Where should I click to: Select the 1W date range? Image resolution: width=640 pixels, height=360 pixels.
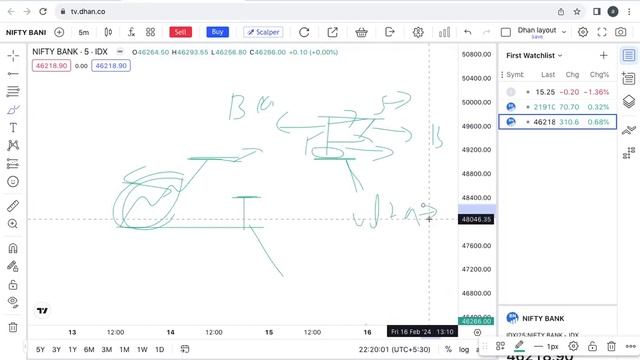point(142,349)
